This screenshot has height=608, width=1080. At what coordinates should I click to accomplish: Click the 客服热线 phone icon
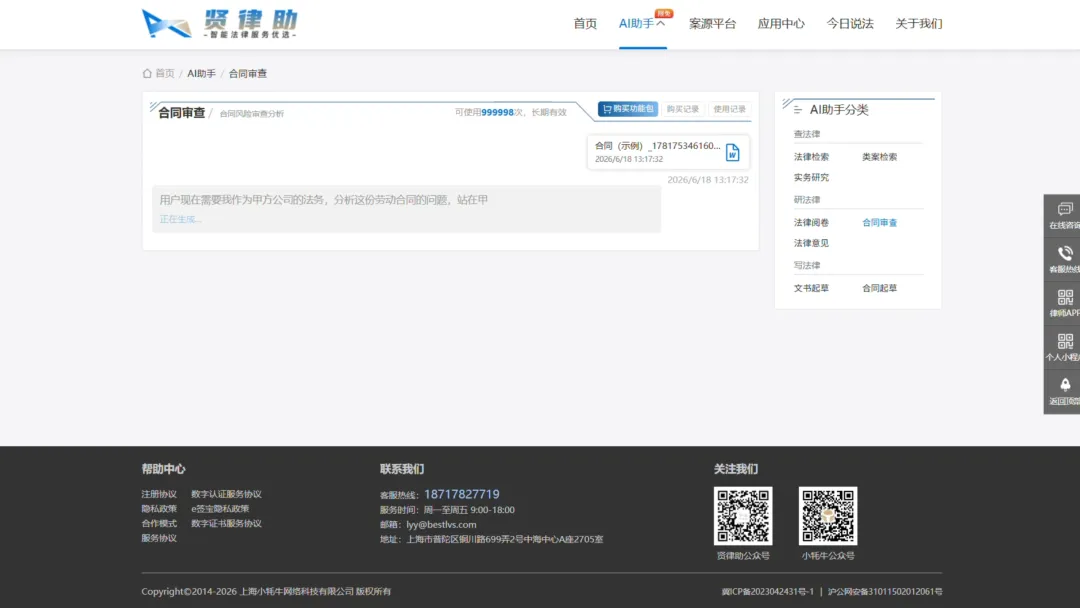1065,253
